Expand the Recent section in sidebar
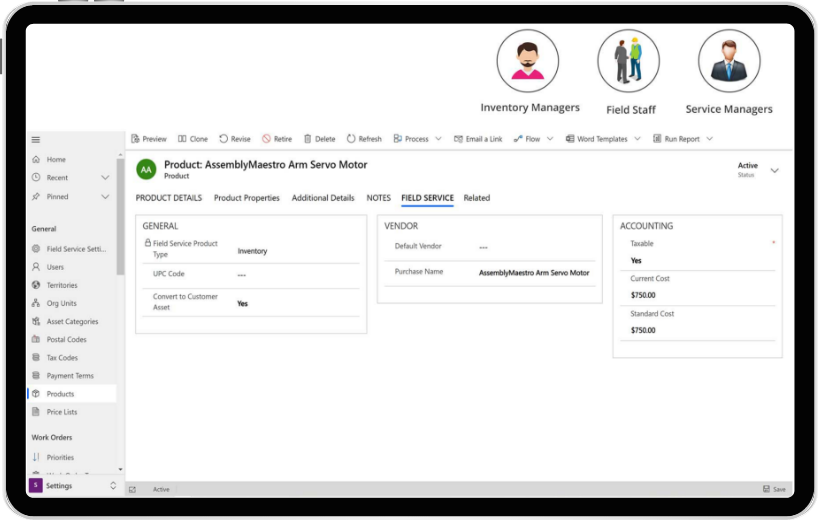The width and height of the screenshot is (819, 520). pyautogui.click(x=105, y=178)
